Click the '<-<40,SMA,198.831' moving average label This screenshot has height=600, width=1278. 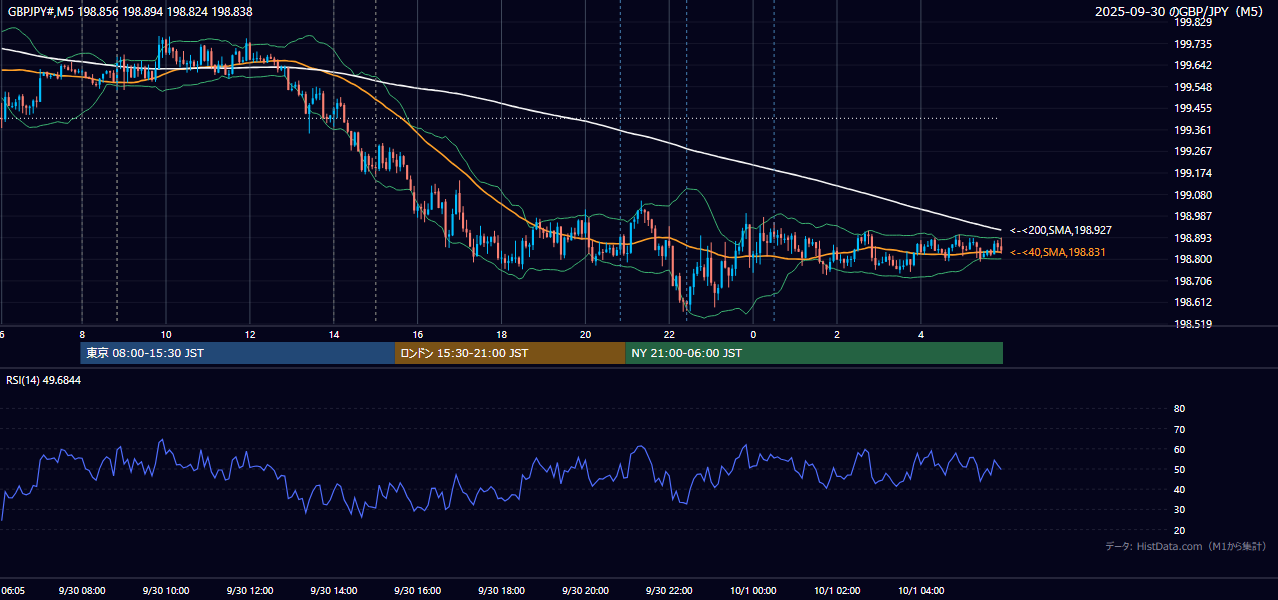(x=1058, y=252)
